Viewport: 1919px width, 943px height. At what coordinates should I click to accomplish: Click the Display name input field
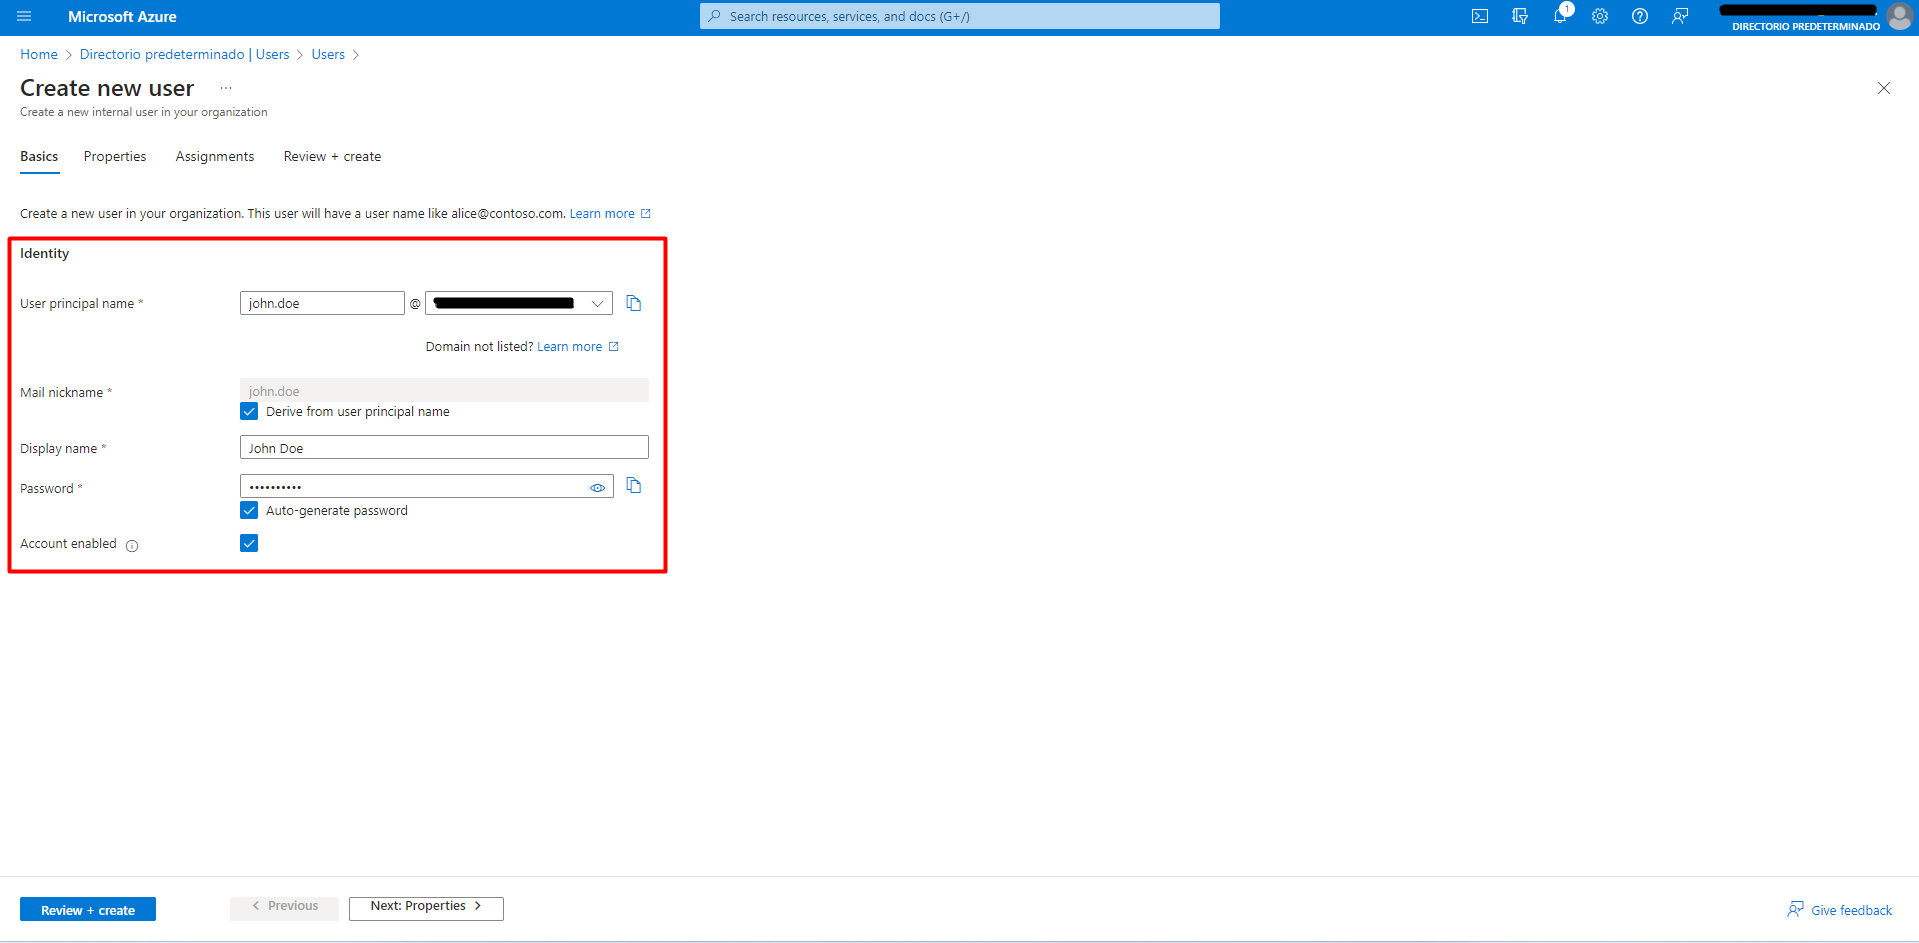tap(444, 448)
